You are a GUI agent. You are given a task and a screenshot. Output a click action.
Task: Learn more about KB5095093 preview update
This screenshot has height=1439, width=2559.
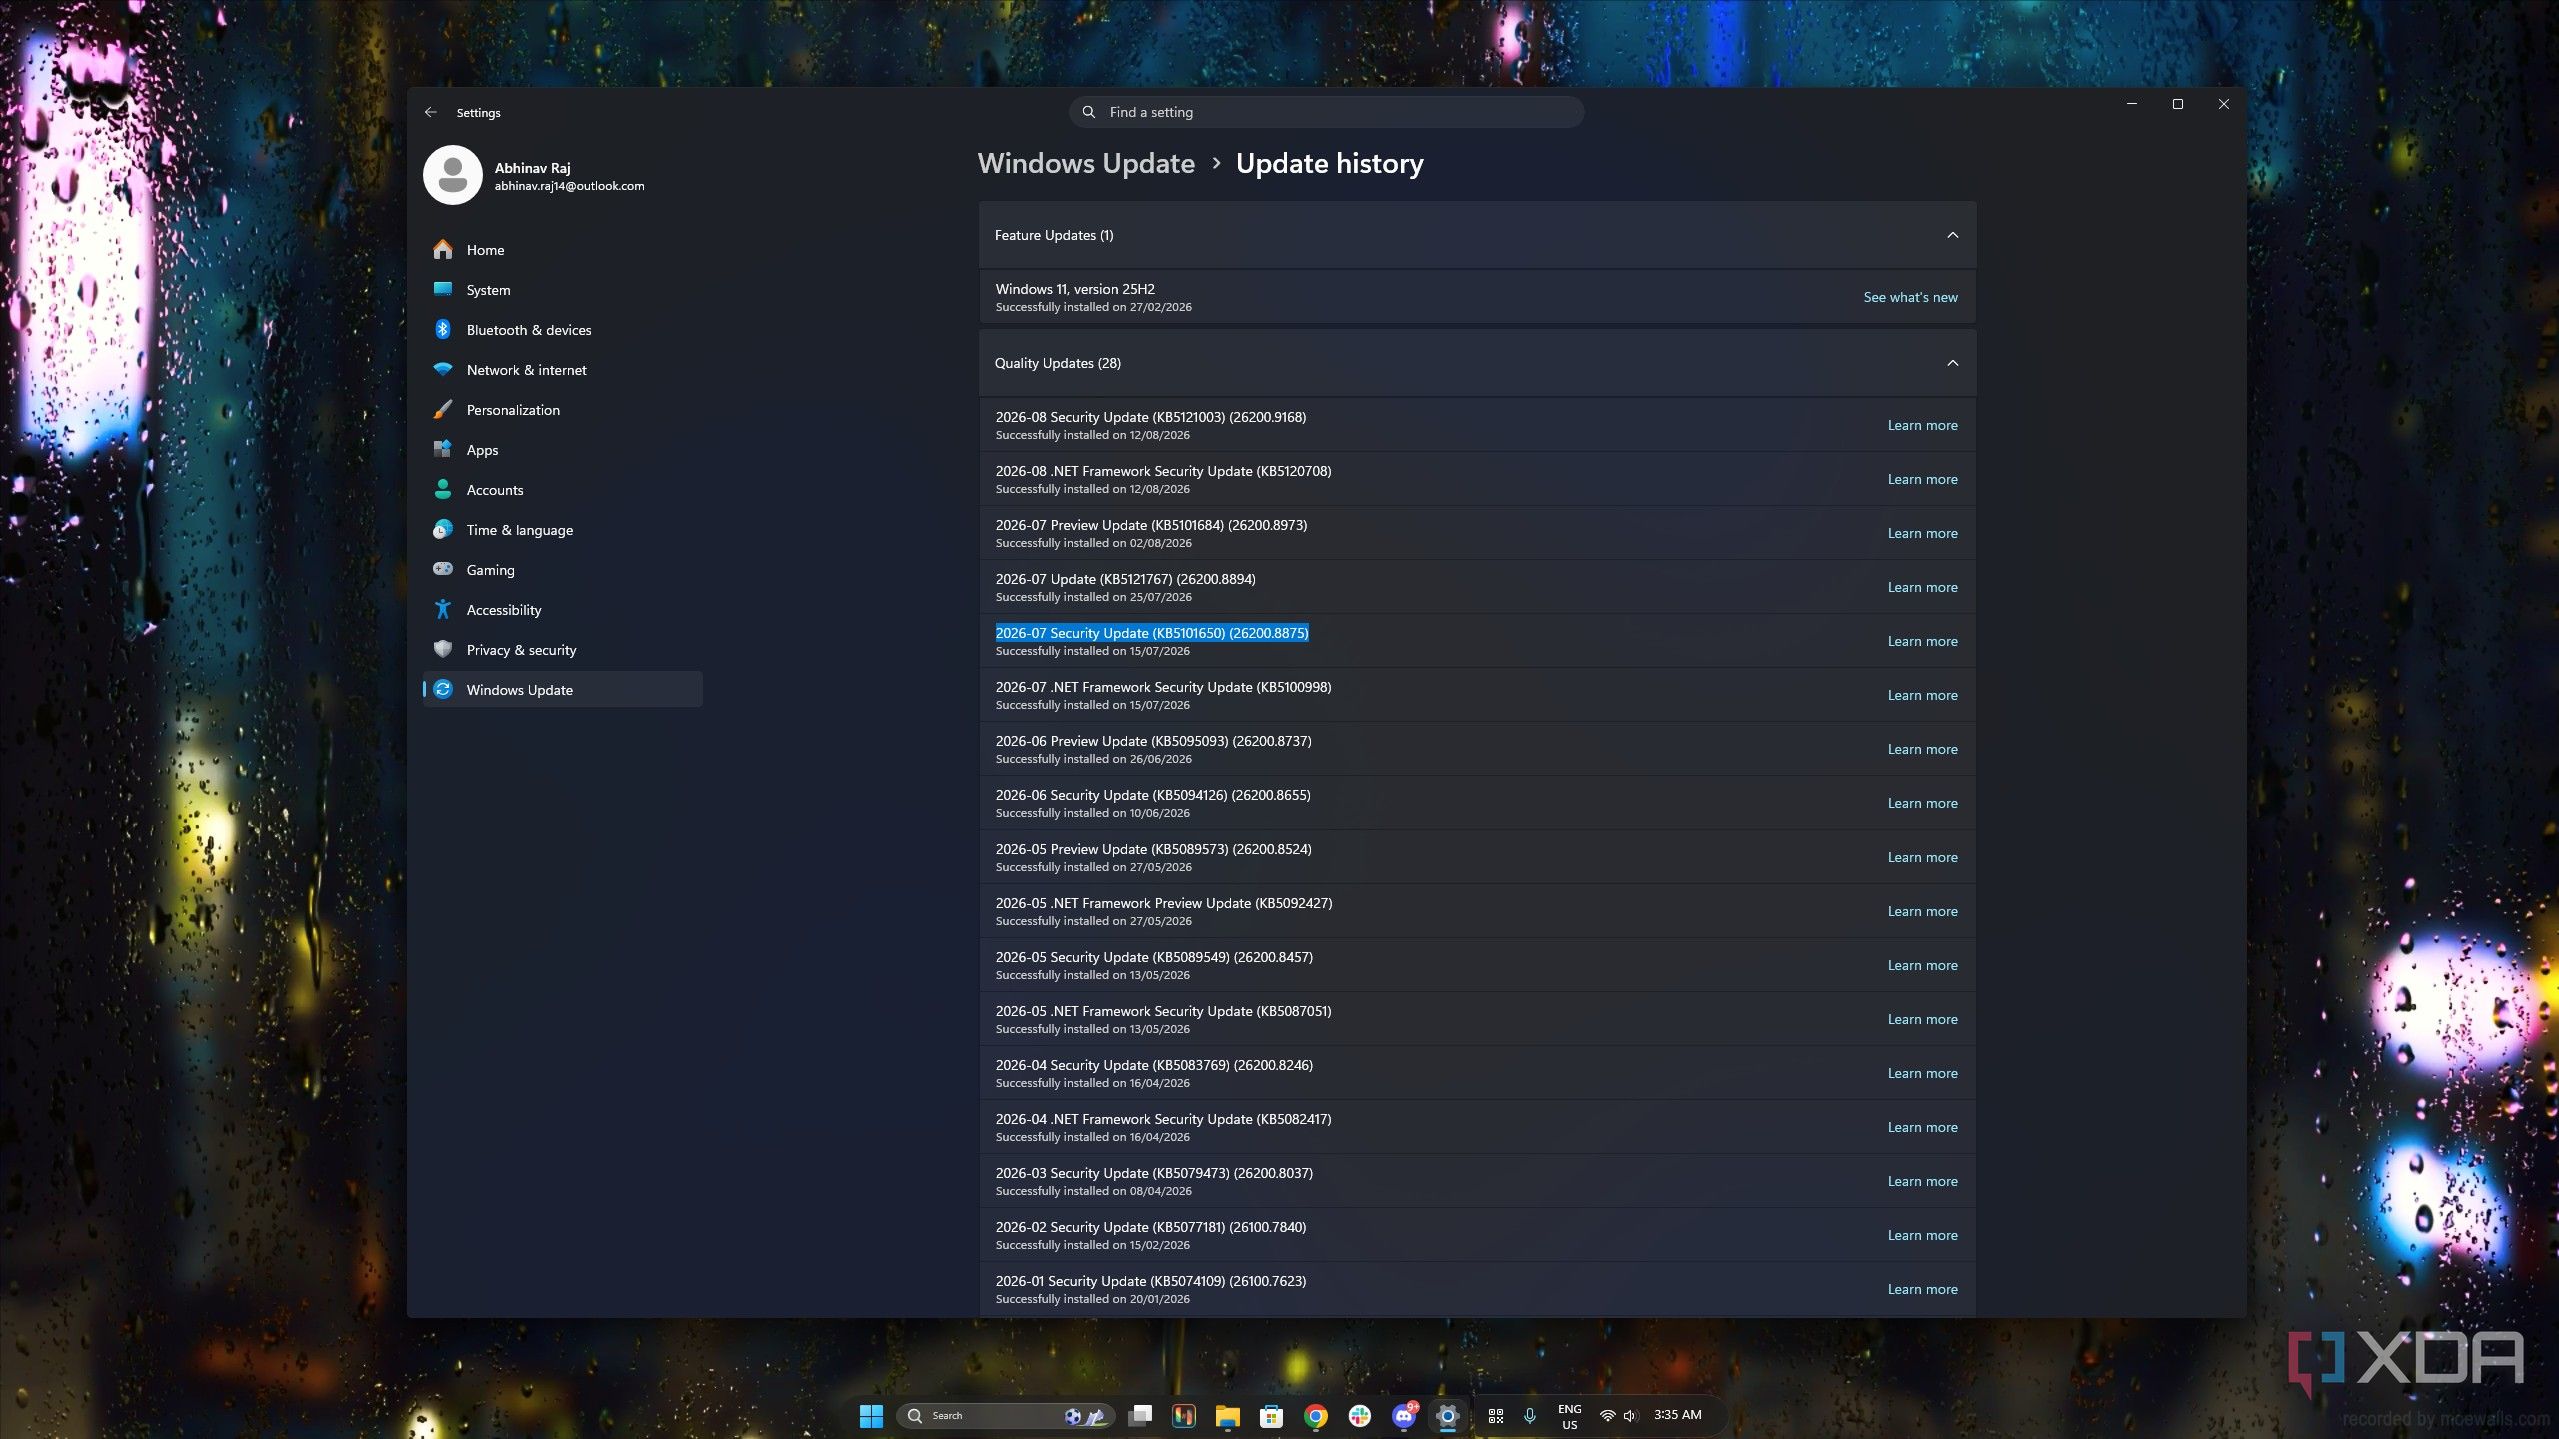(x=1922, y=749)
